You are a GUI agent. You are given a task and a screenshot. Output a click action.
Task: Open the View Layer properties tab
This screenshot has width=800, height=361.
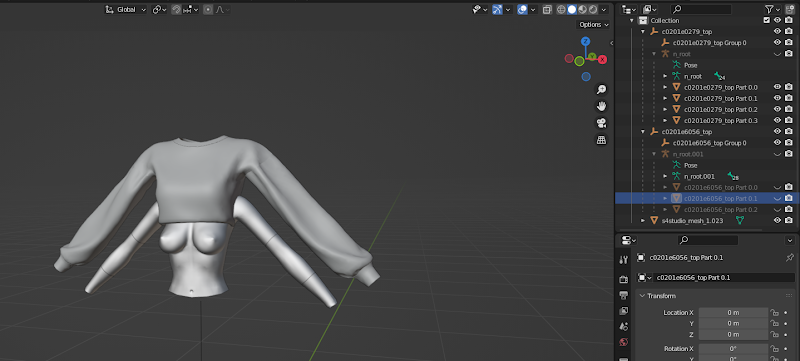point(623,311)
